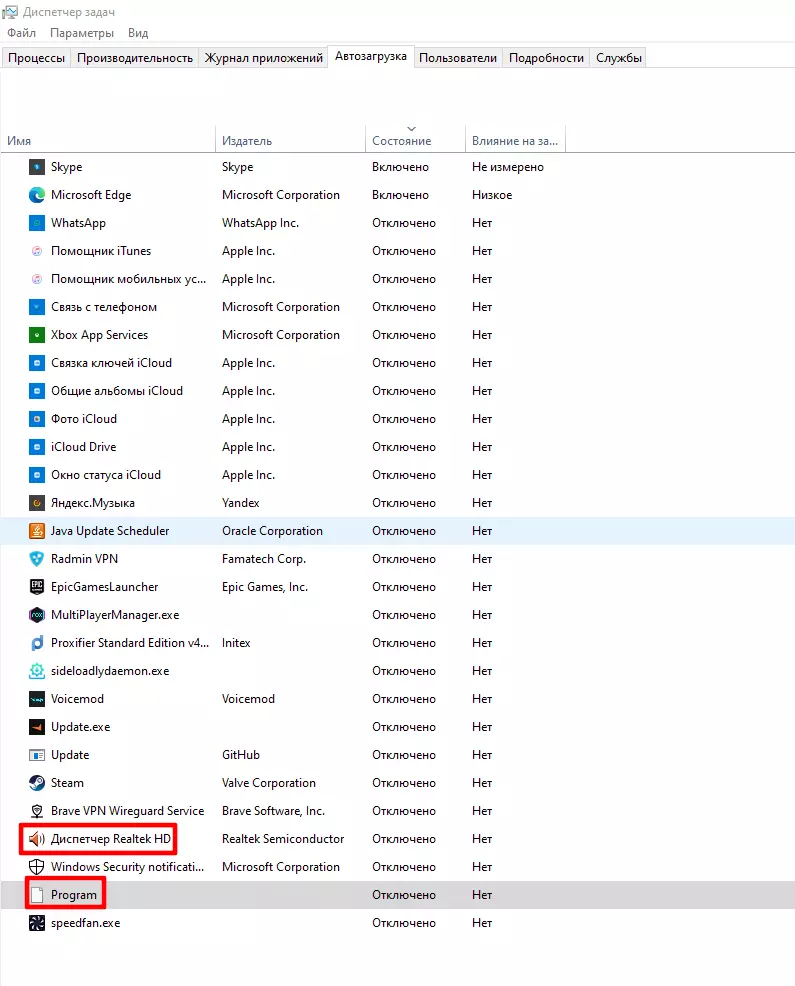Click Отключено status for Steam

tap(404, 783)
